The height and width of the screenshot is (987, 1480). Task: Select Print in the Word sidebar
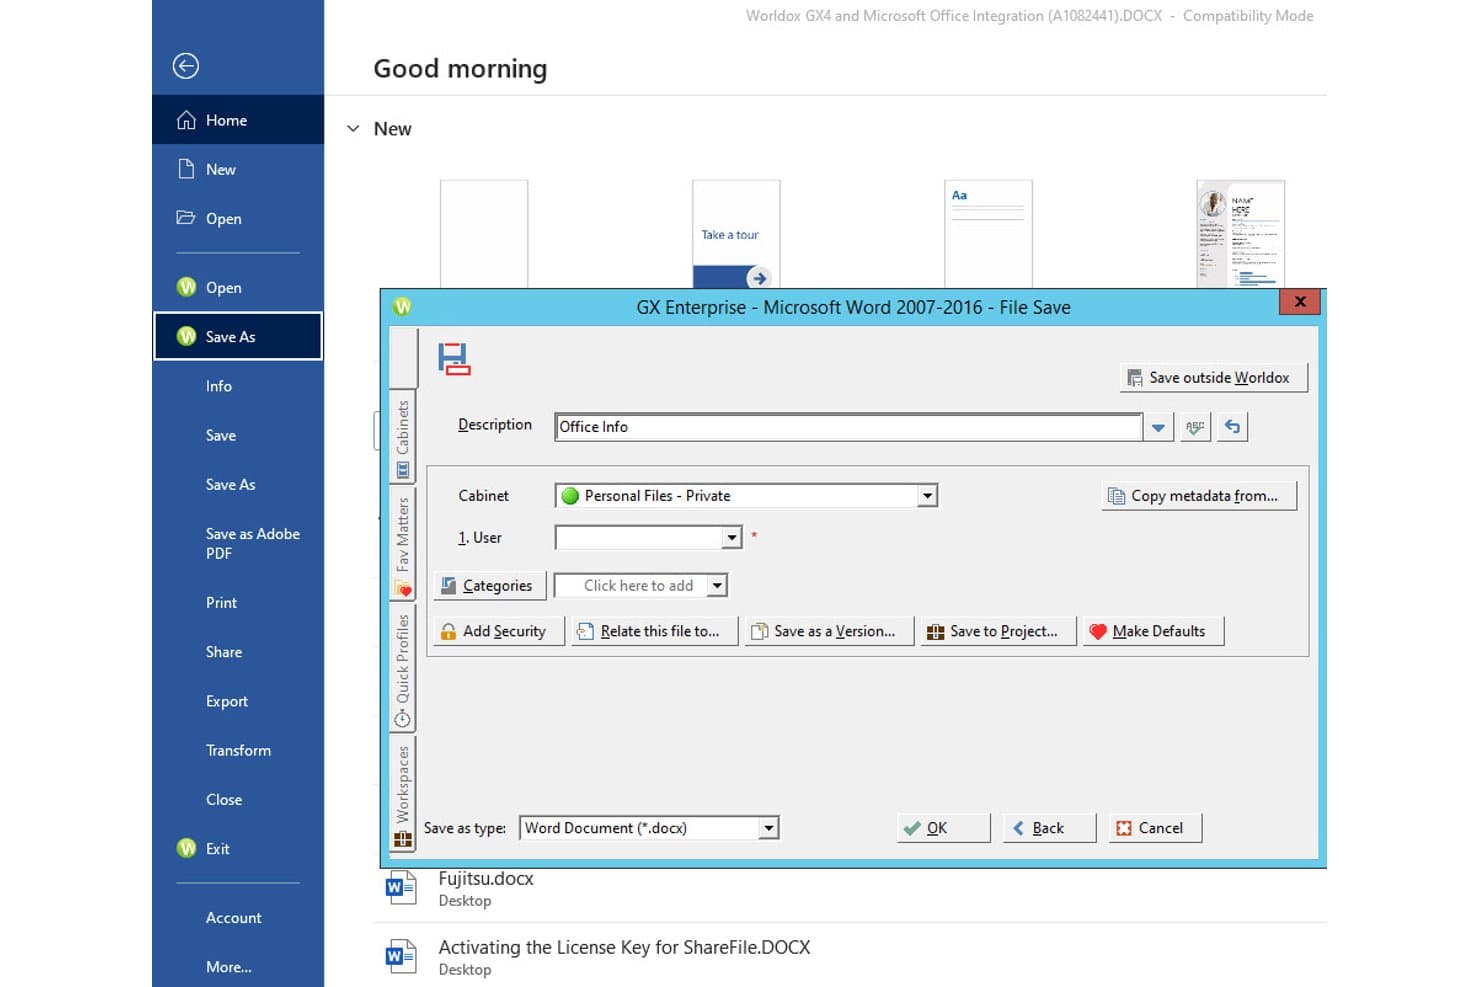pyautogui.click(x=238, y=603)
